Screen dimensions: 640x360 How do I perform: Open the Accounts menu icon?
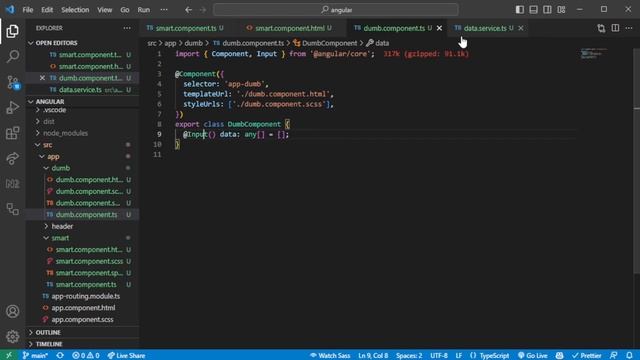(12, 311)
